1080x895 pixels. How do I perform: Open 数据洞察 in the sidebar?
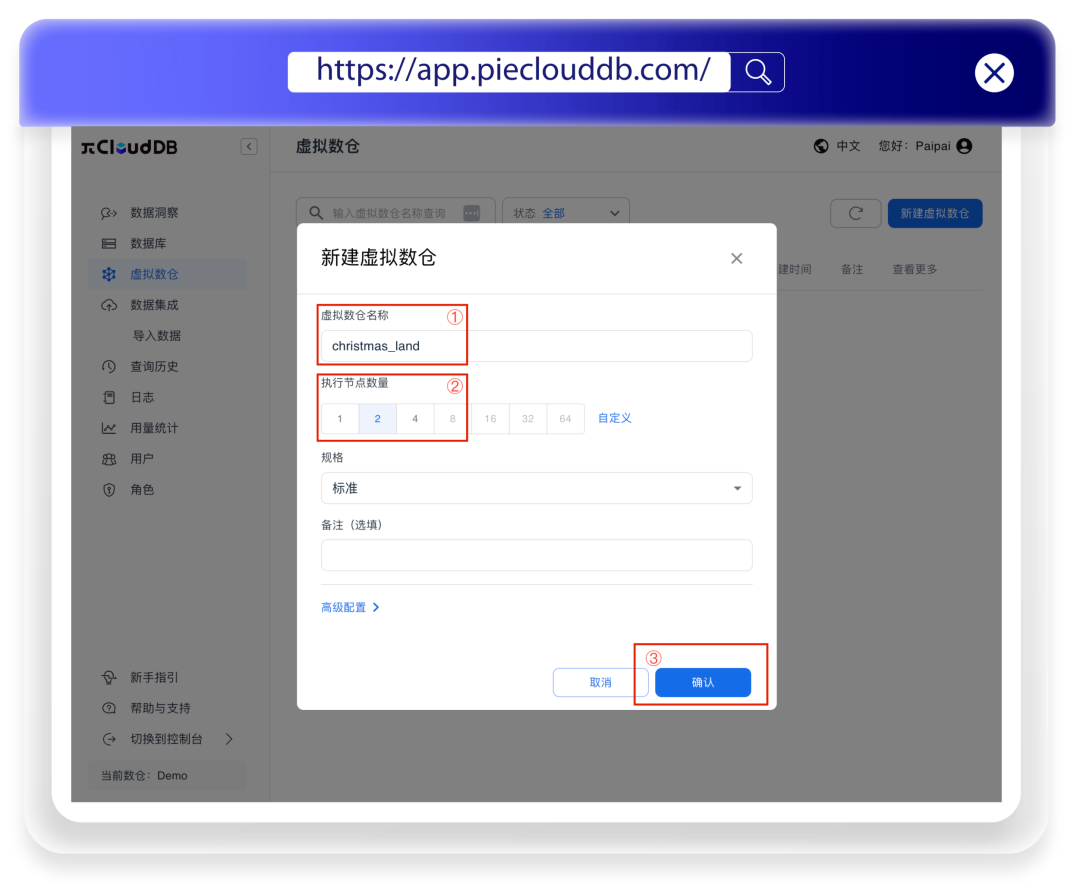(154, 213)
